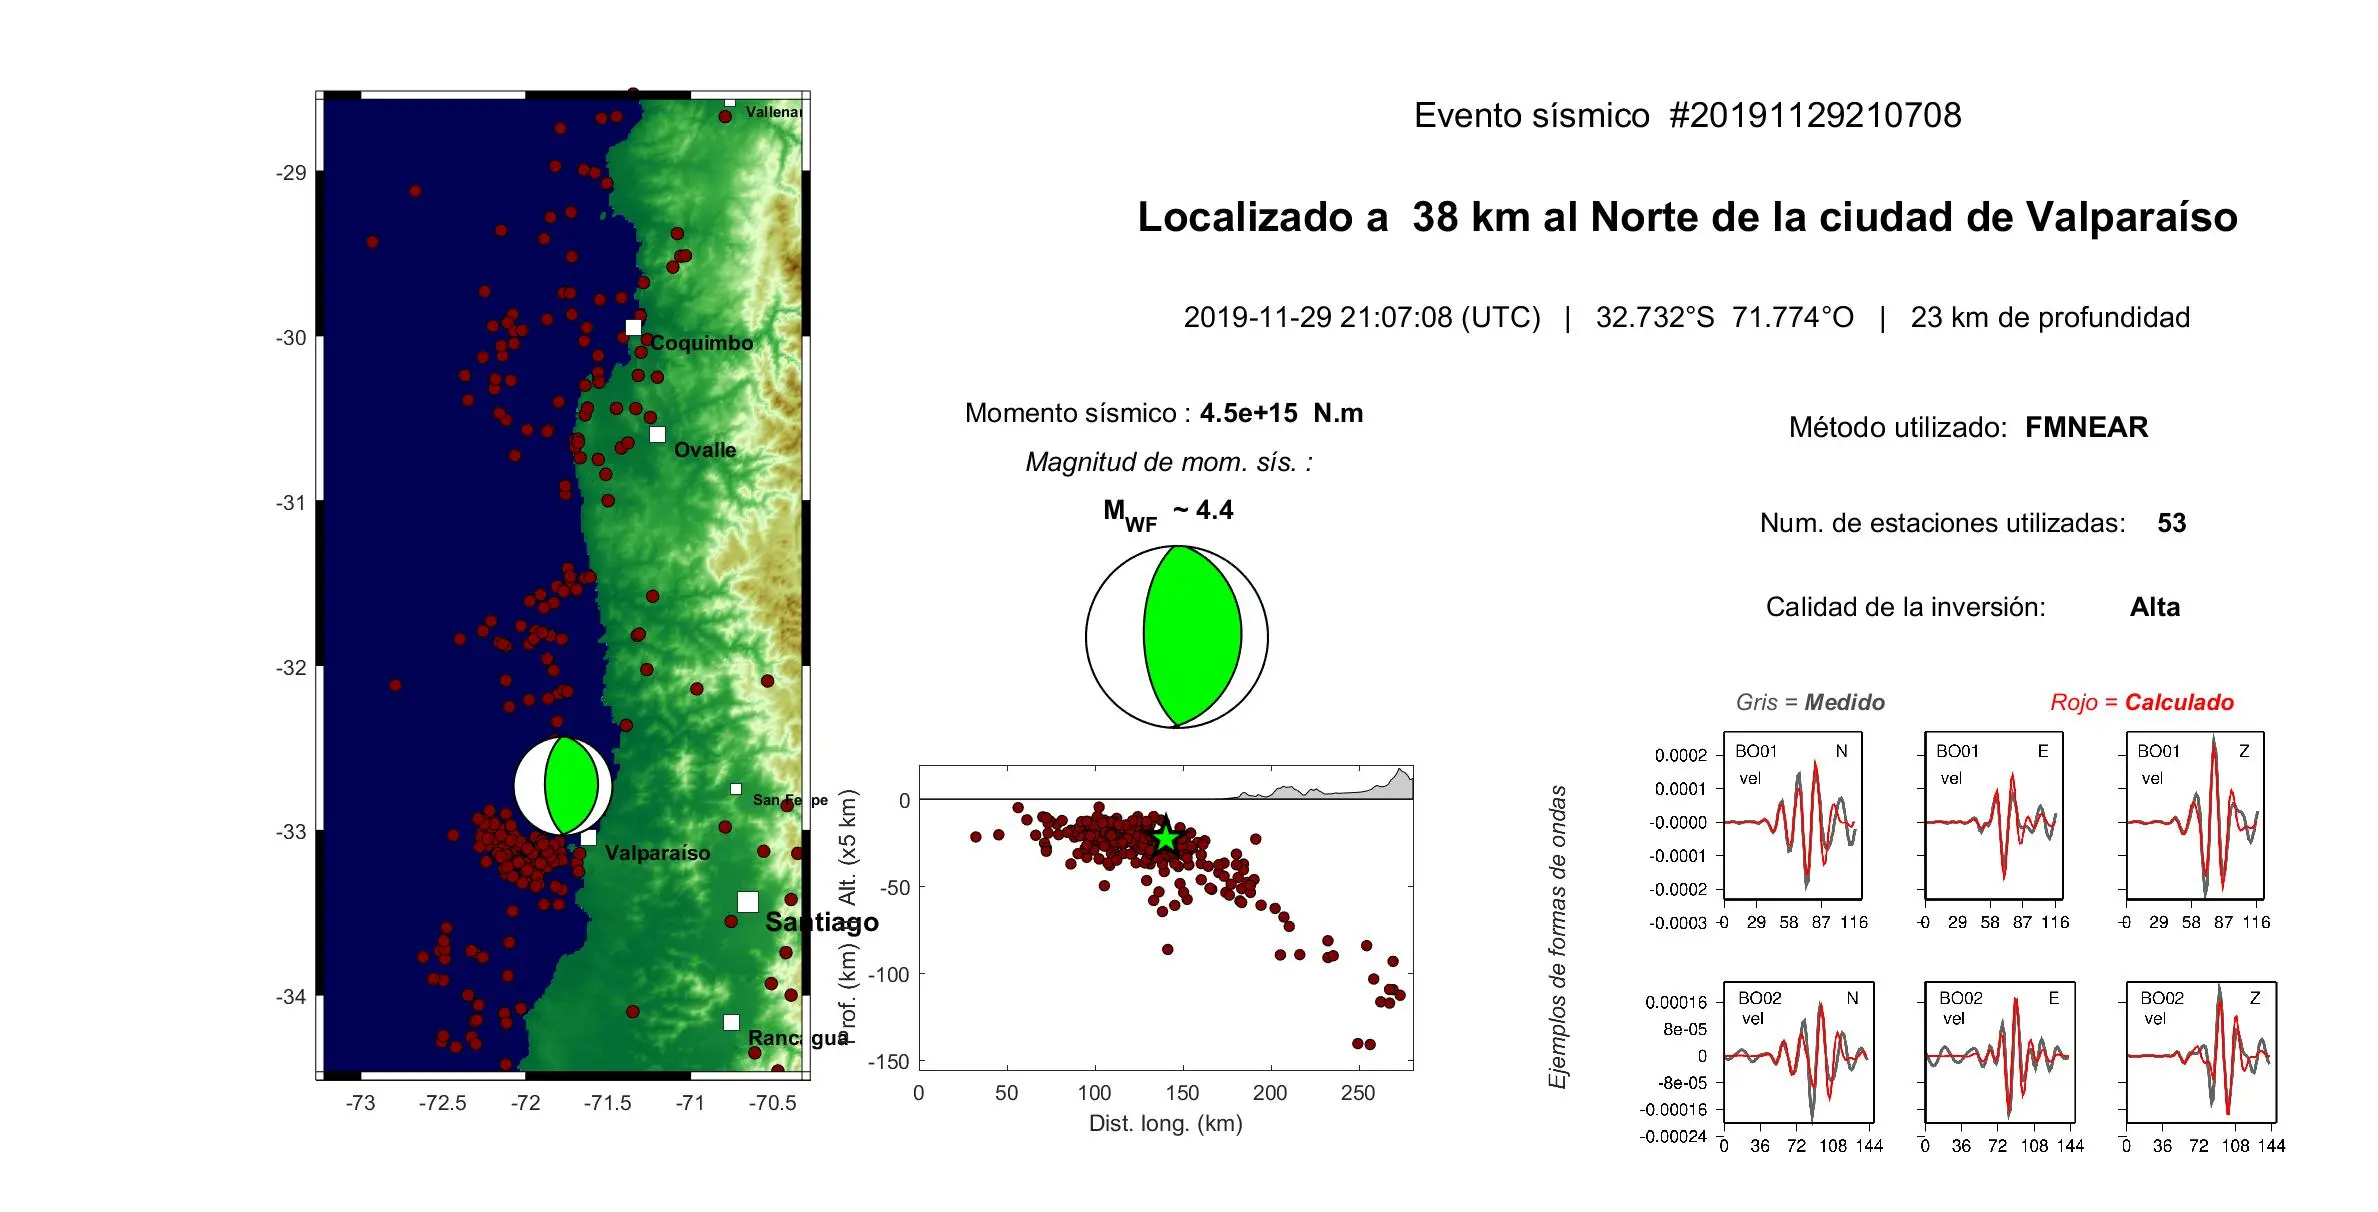Click the 'Magnitud de mom. sís. :' label
The image size is (2378, 1212).
pyautogui.click(x=1169, y=462)
